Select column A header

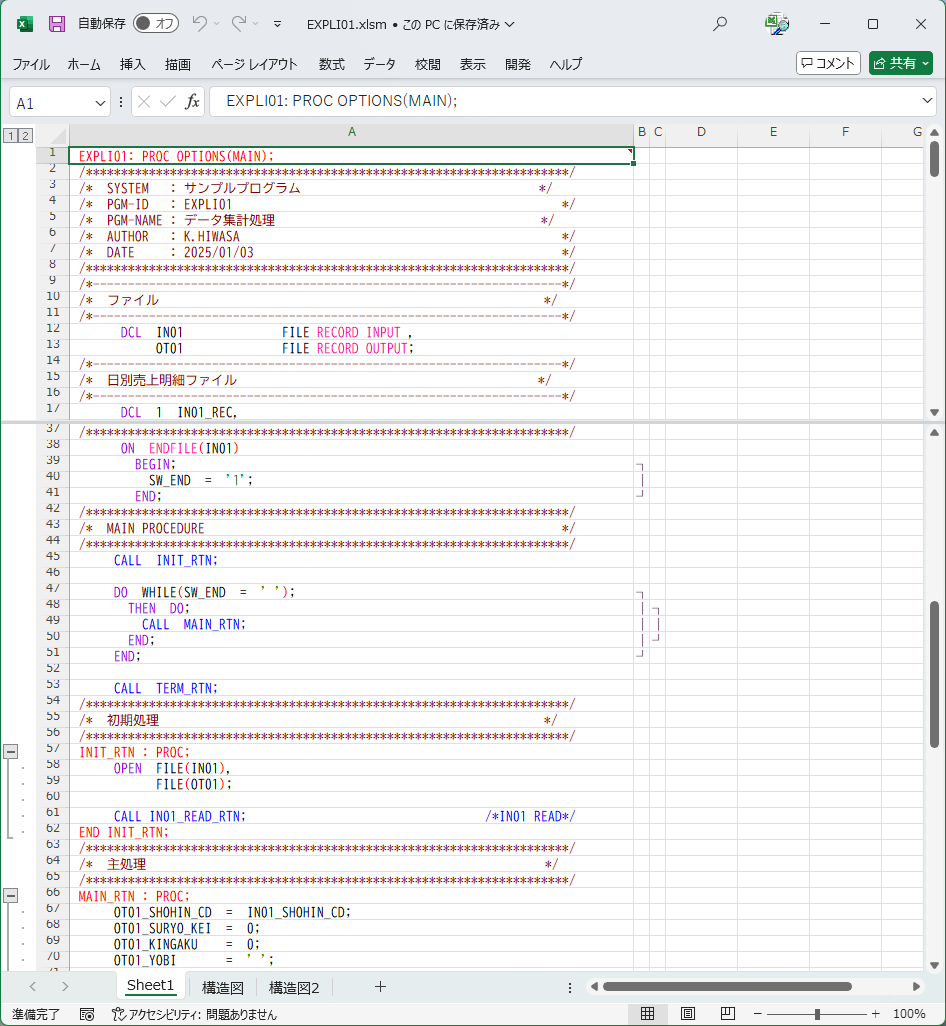point(351,132)
